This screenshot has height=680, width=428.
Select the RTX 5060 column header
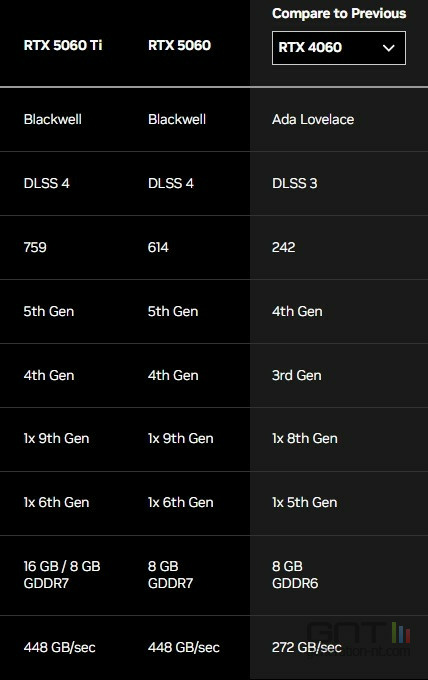(x=179, y=45)
